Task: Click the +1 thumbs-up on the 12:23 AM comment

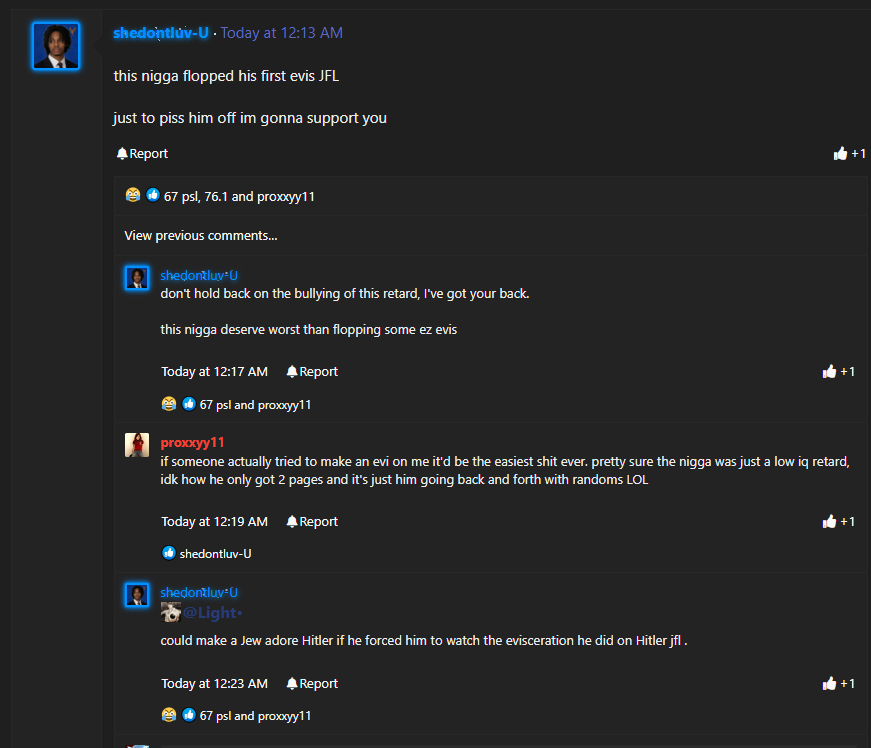Action: coord(838,684)
